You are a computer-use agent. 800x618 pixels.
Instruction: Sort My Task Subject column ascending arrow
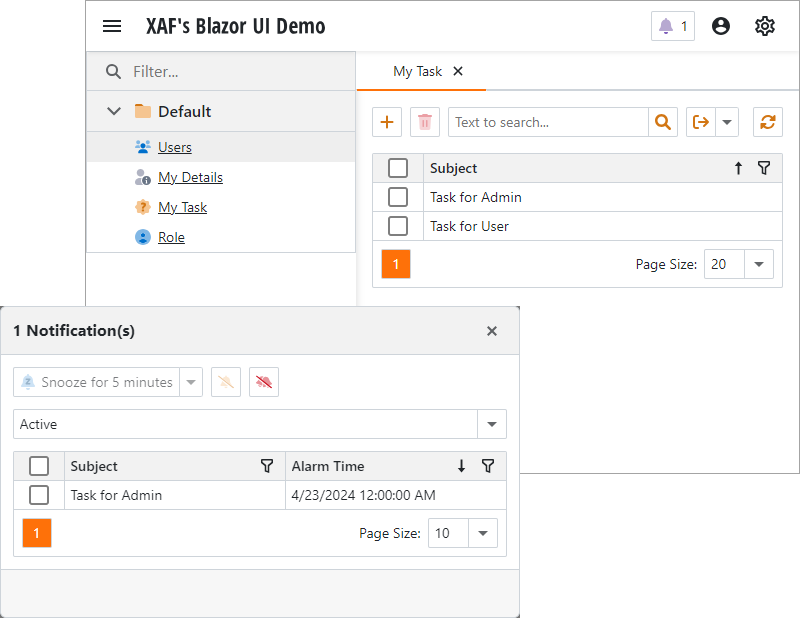click(738, 168)
